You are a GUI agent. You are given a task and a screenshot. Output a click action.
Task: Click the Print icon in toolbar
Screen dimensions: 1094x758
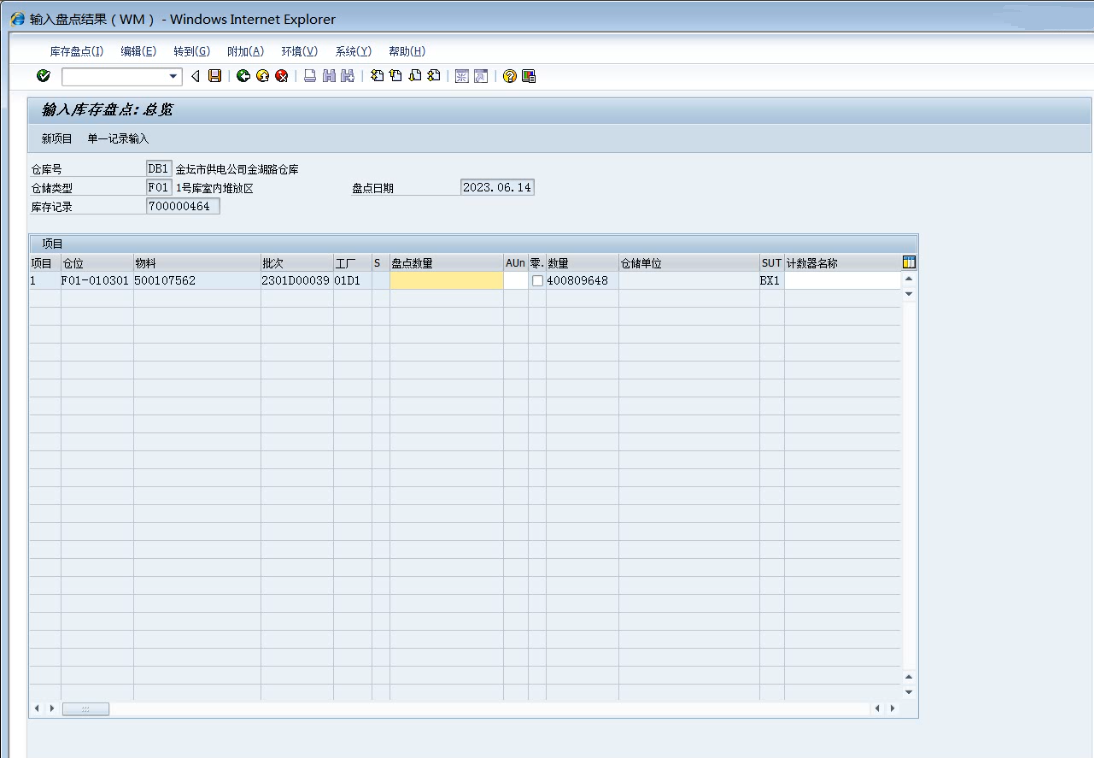point(310,77)
